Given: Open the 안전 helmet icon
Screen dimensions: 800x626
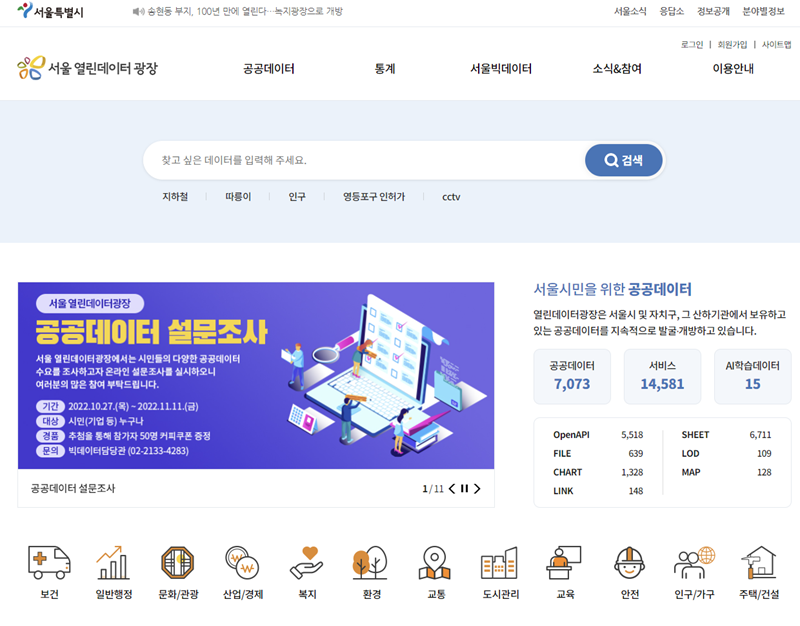Looking at the screenshot, I should pyautogui.click(x=630, y=563).
